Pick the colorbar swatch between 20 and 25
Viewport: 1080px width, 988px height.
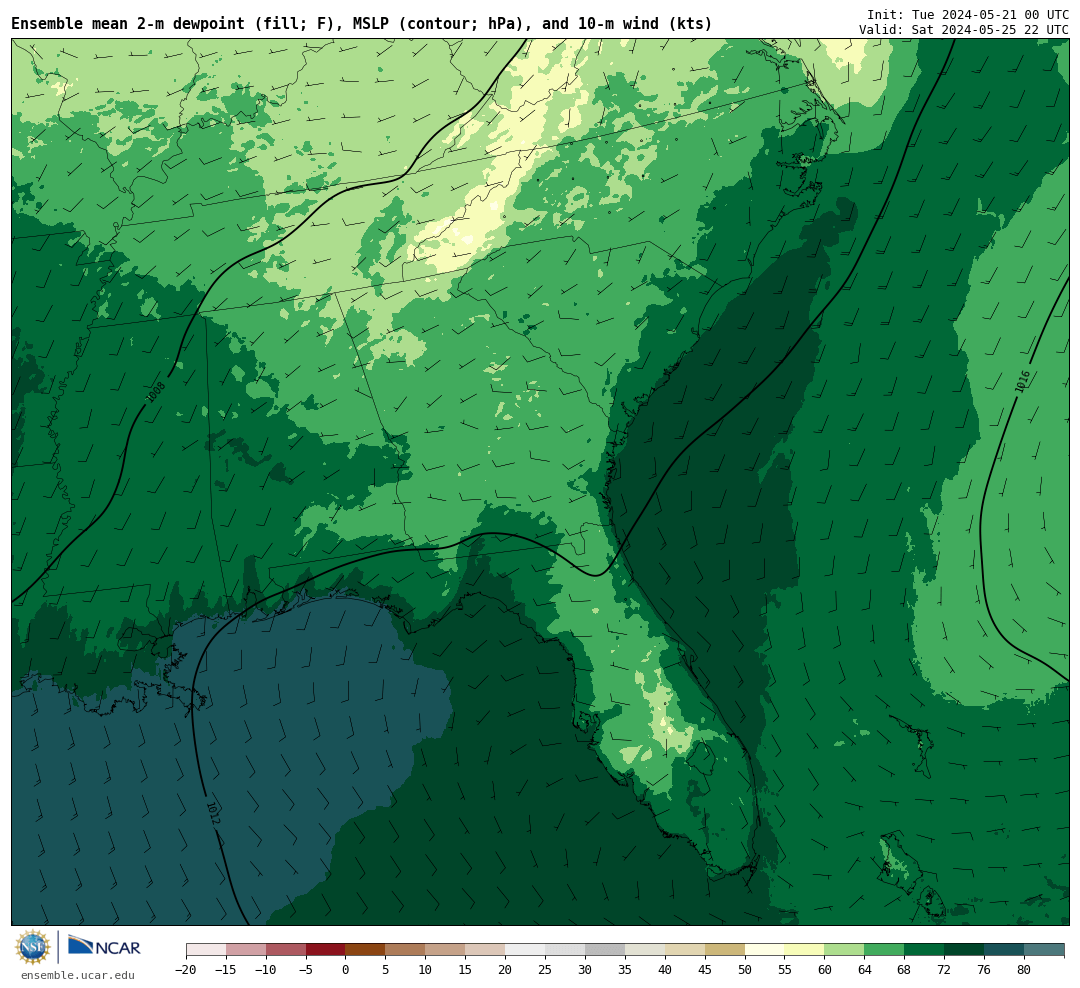point(526,950)
